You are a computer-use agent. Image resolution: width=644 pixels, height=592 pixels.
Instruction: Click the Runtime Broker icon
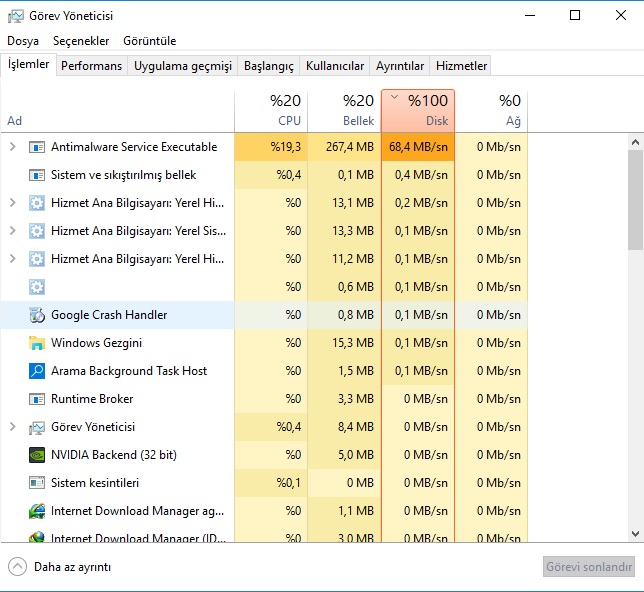coord(37,399)
